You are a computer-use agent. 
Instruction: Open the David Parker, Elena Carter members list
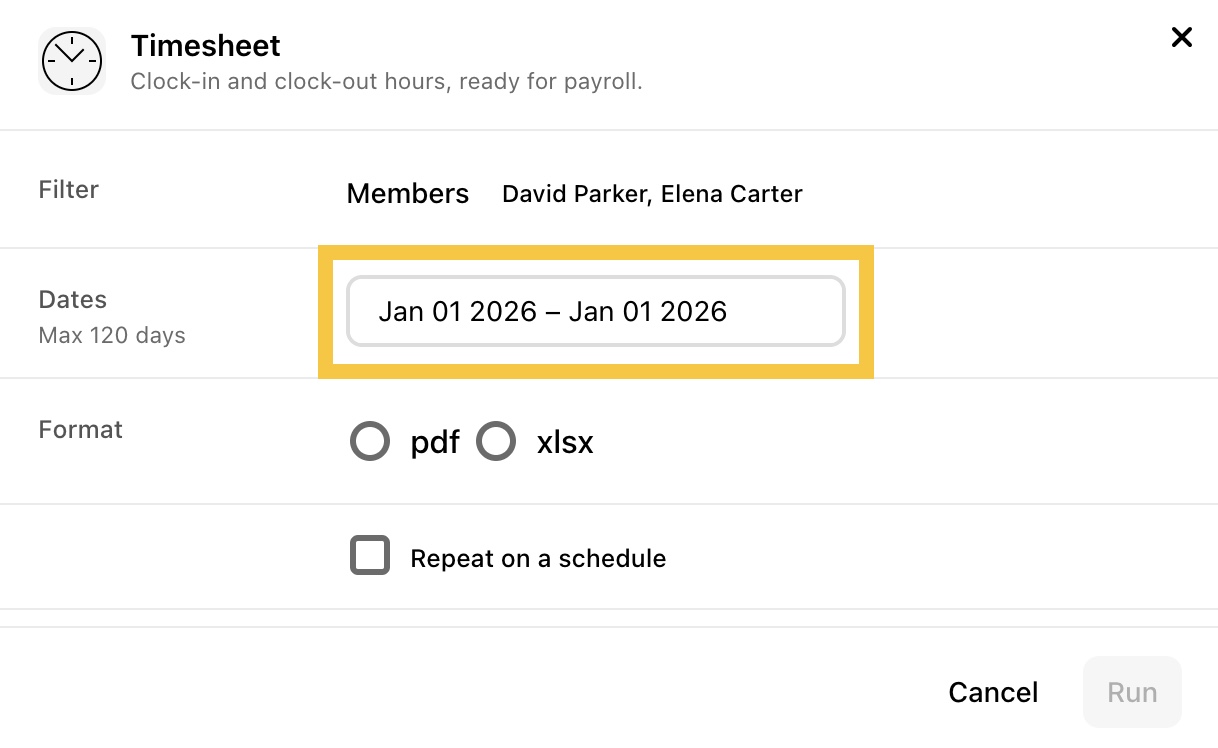(x=652, y=194)
